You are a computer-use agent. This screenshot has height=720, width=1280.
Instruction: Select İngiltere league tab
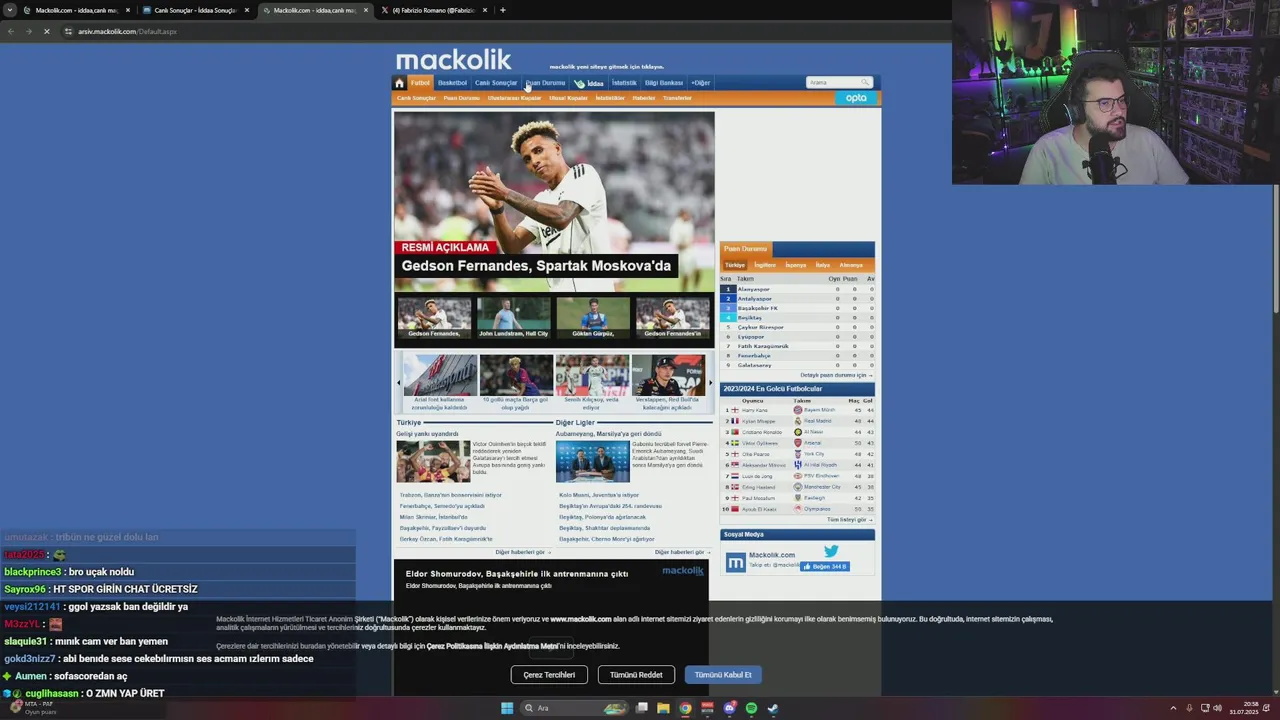point(765,265)
